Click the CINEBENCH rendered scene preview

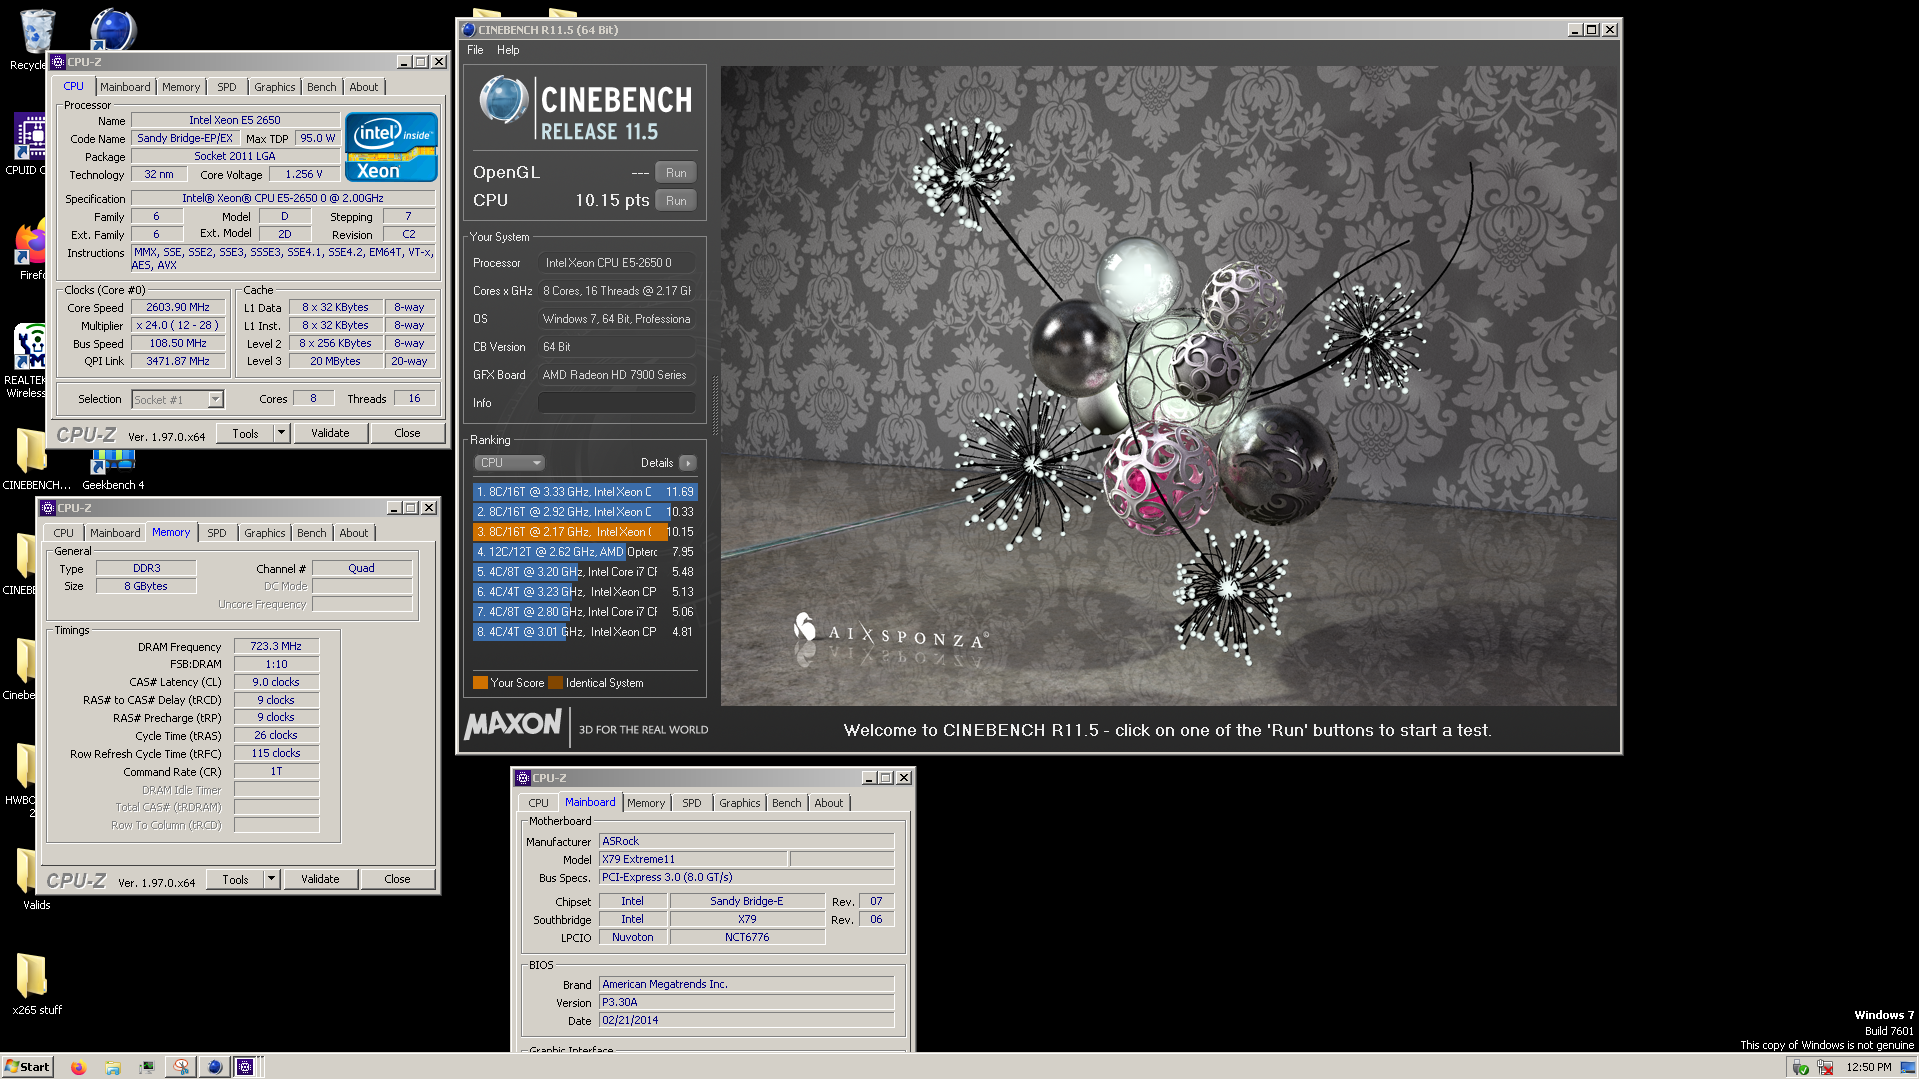pos(1168,386)
